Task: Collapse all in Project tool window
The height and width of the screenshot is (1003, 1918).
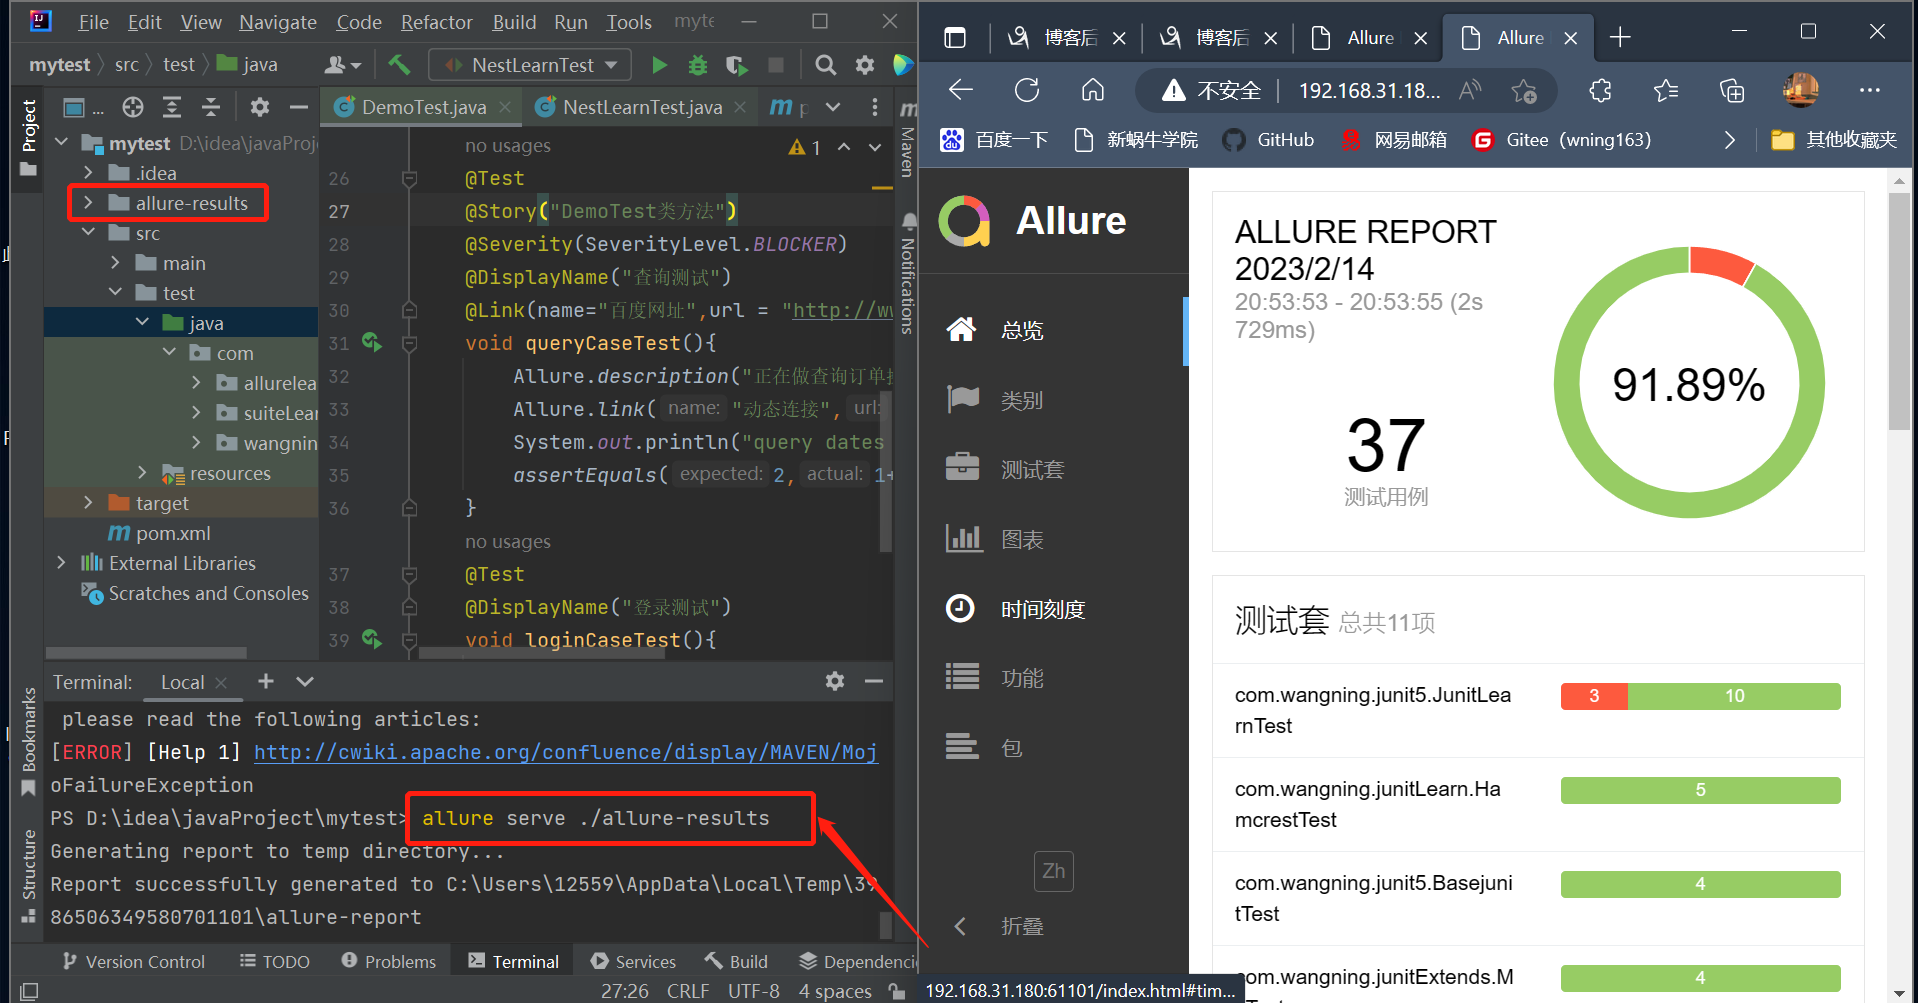Action: tap(210, 107)
